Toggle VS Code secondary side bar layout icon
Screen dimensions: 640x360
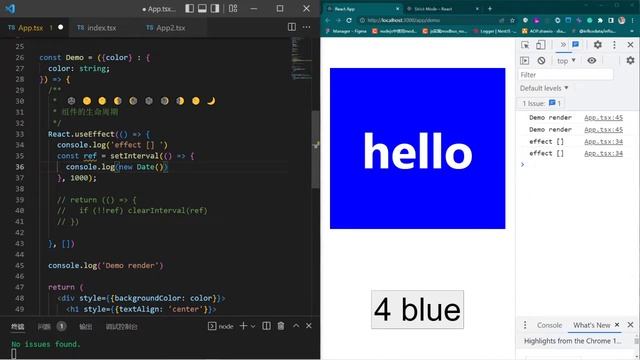point(215,9)
